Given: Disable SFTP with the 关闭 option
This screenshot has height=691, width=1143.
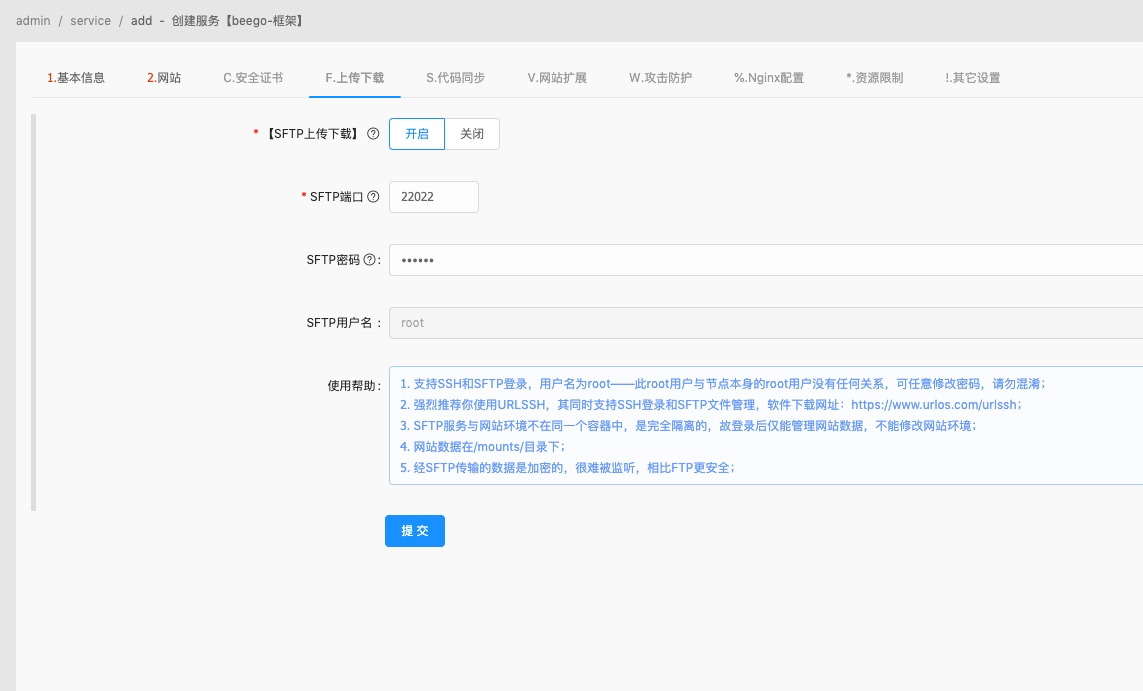Looking at the screenshot, I should [x=472, y=134].
